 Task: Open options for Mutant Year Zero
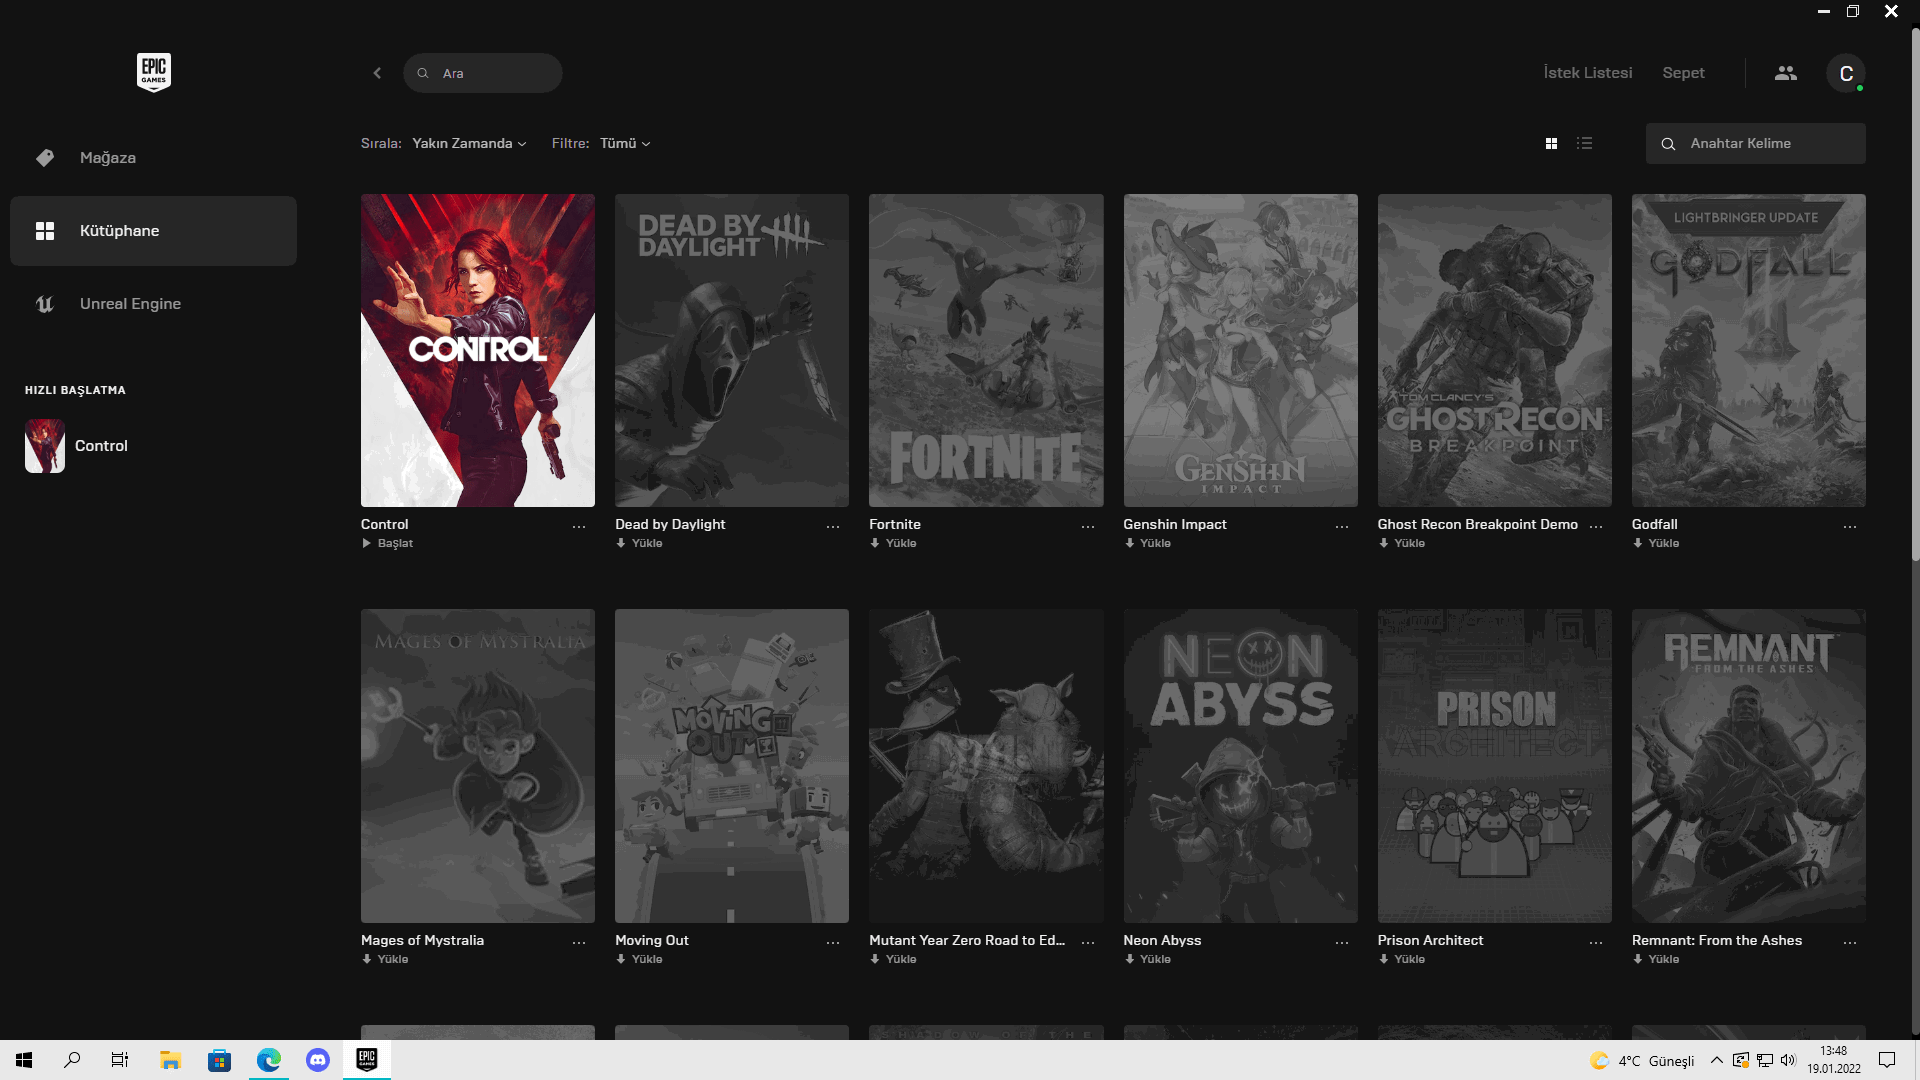pos(1088,943)
